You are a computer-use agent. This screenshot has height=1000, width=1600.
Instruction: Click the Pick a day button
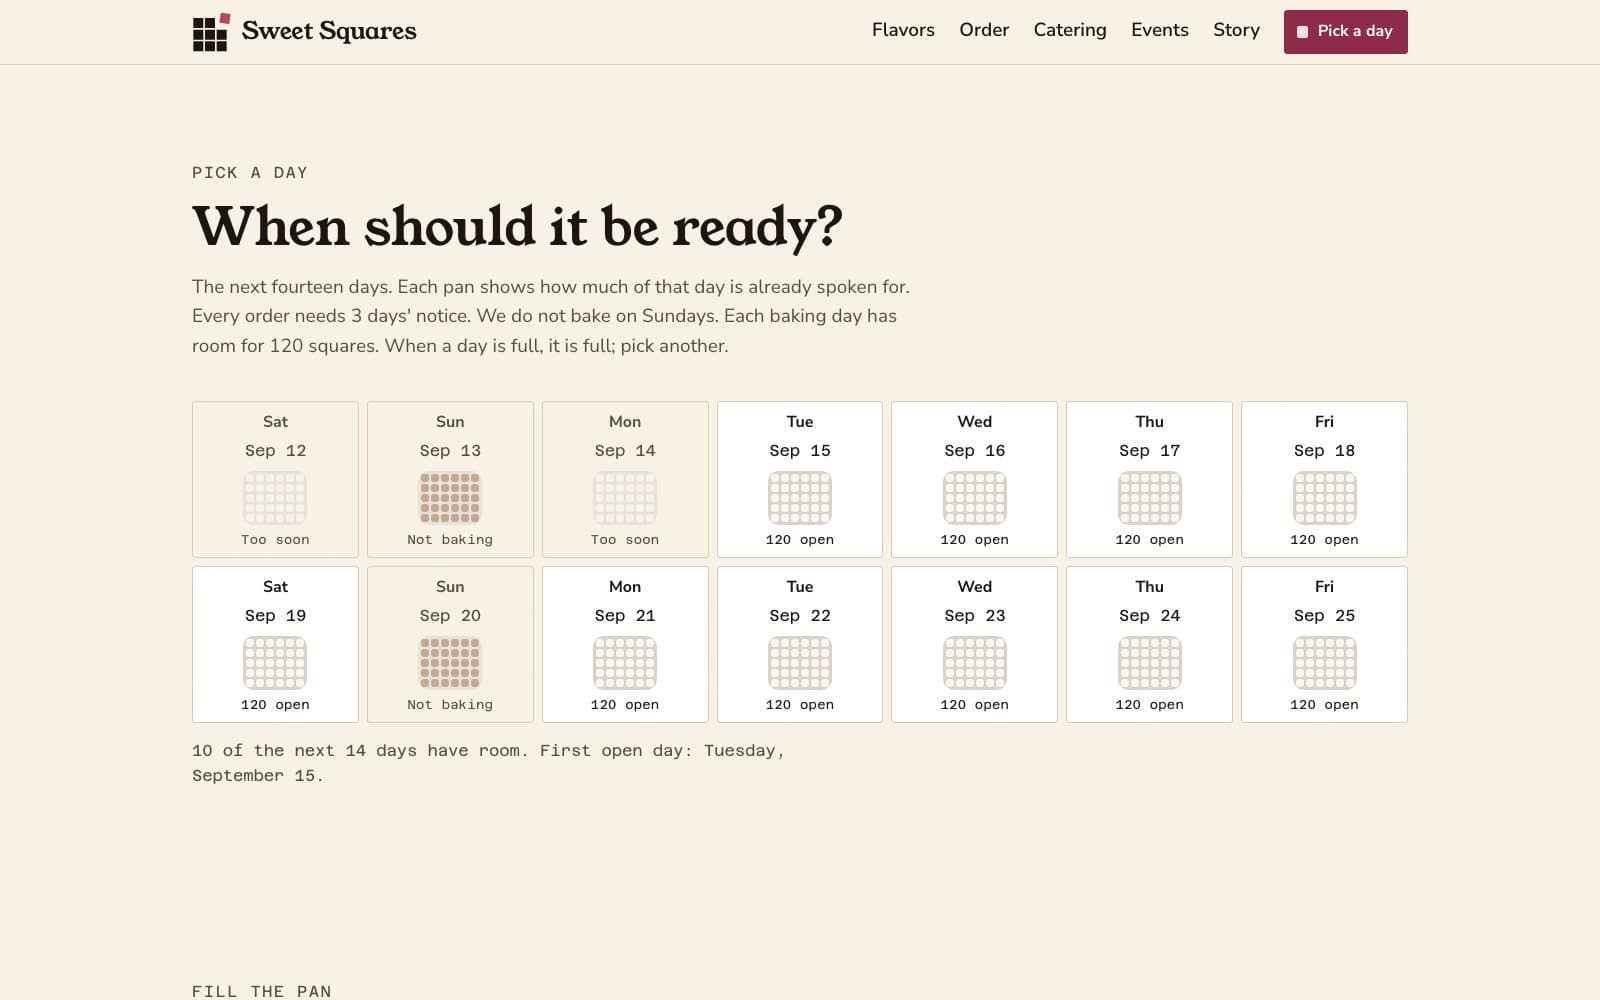coord(1345,32)
